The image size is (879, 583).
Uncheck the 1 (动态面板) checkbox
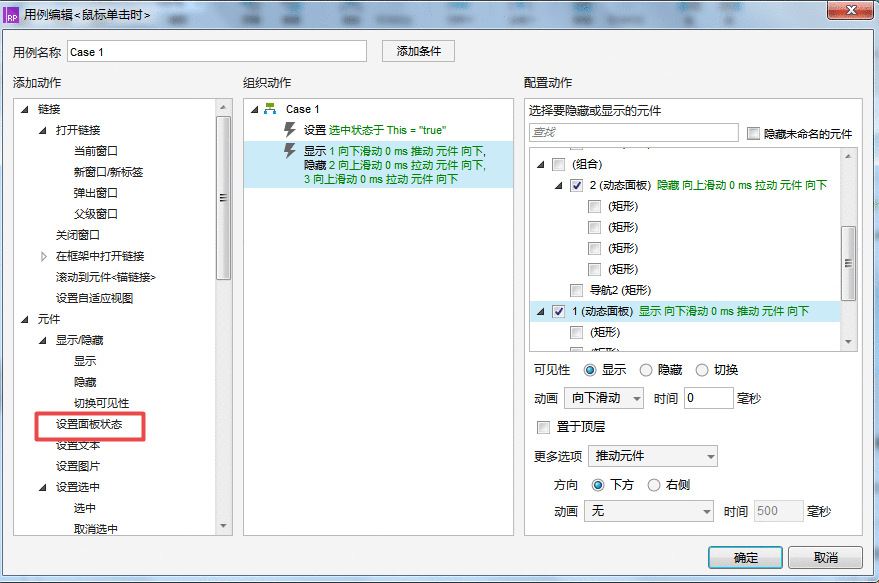tap(558, 311)
